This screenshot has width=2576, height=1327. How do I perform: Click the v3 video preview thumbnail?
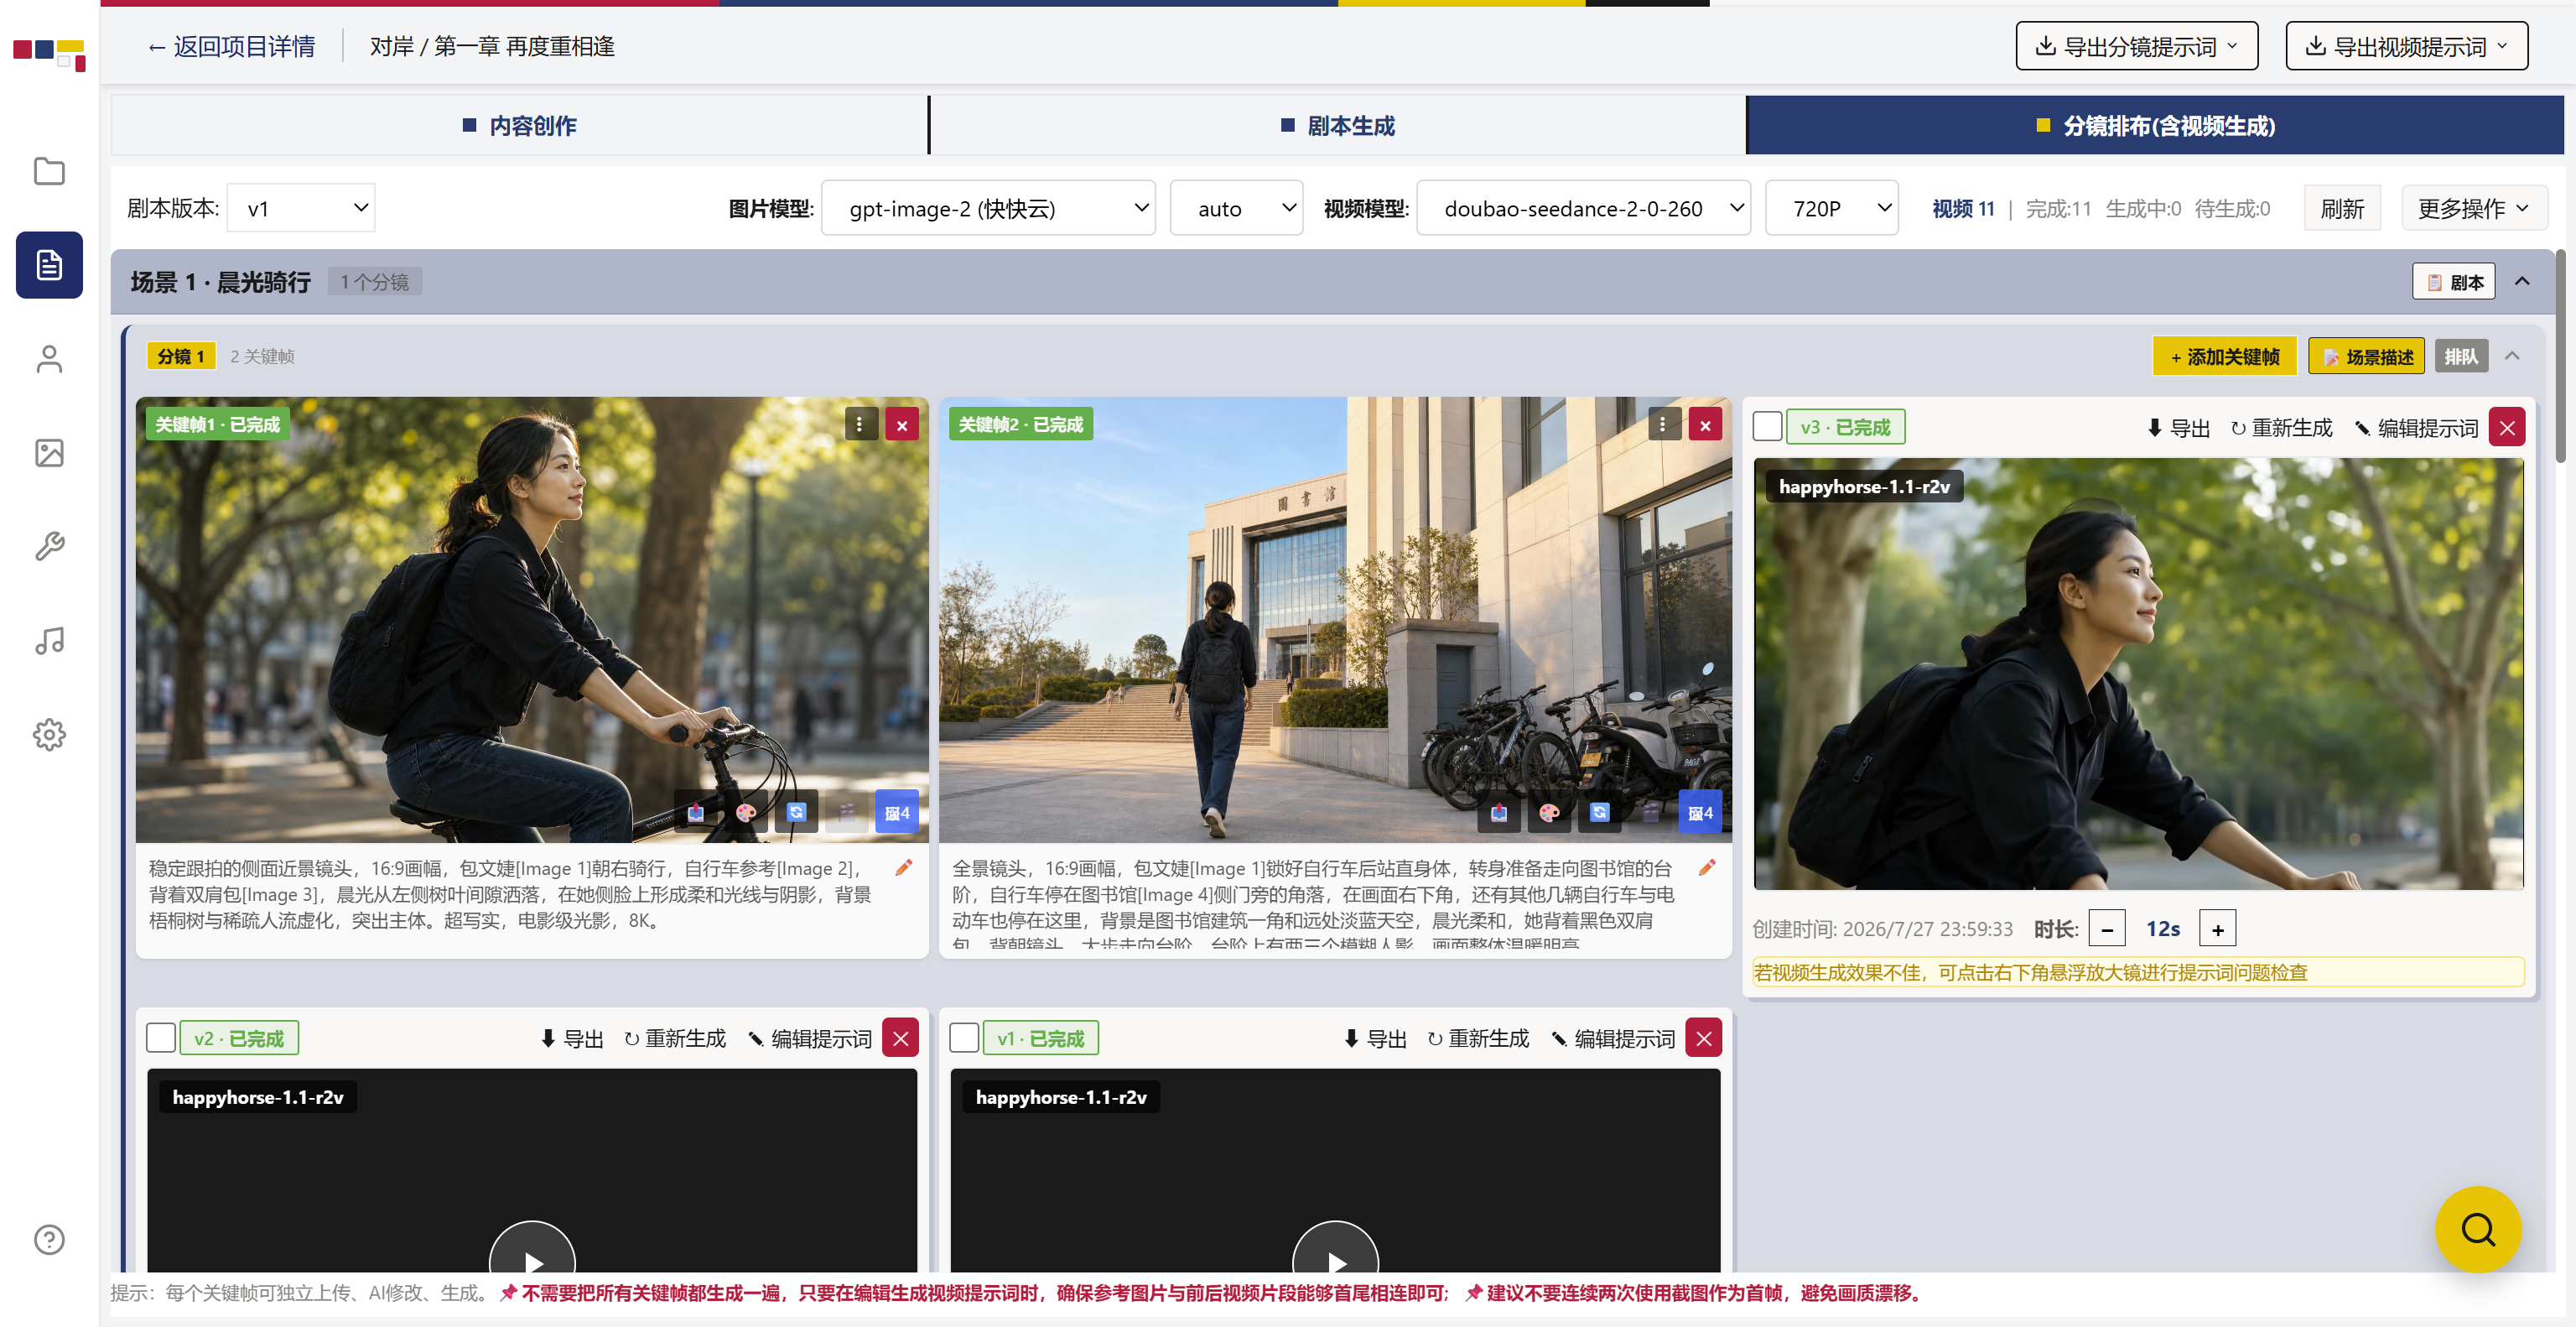(x=2139, y=674)
